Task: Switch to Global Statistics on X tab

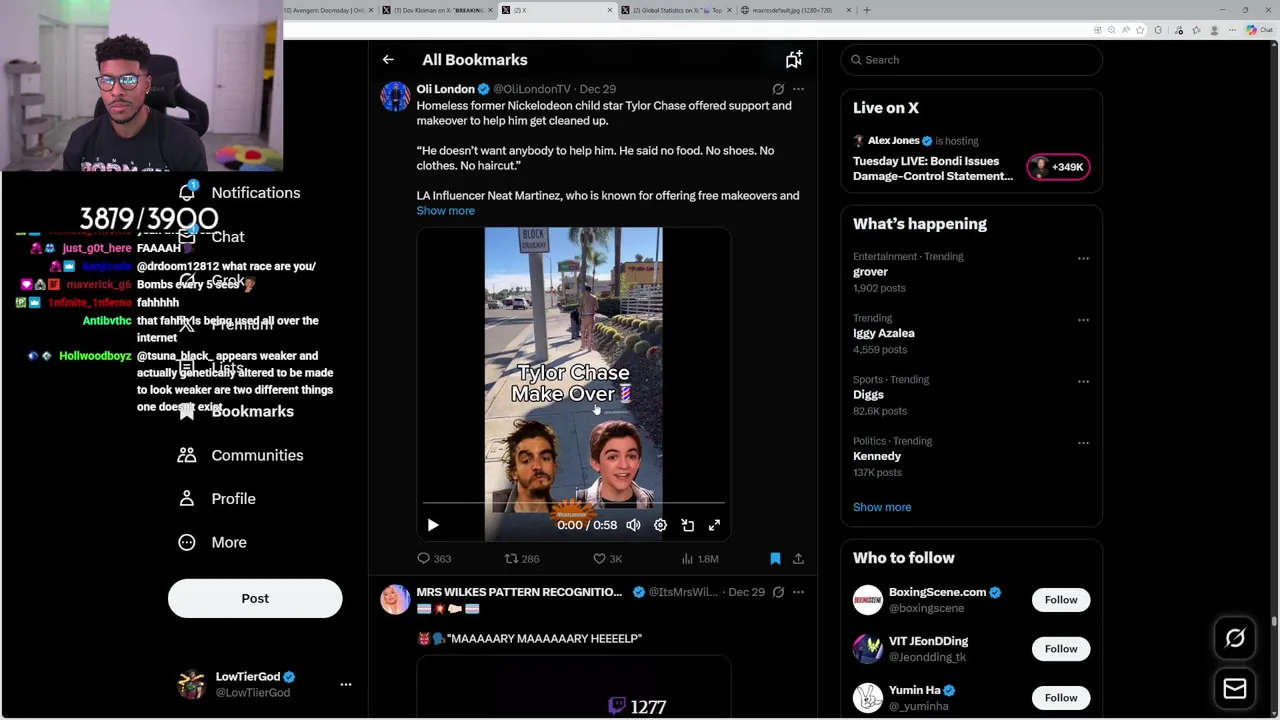Action: (x=677, y=10)
